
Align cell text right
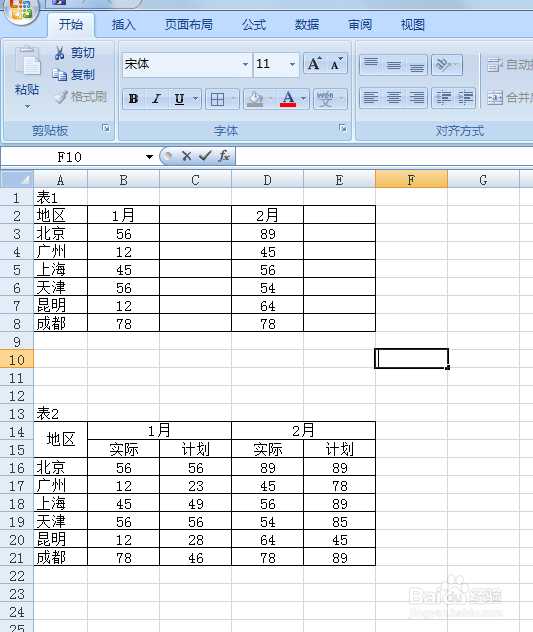[416, 98]
